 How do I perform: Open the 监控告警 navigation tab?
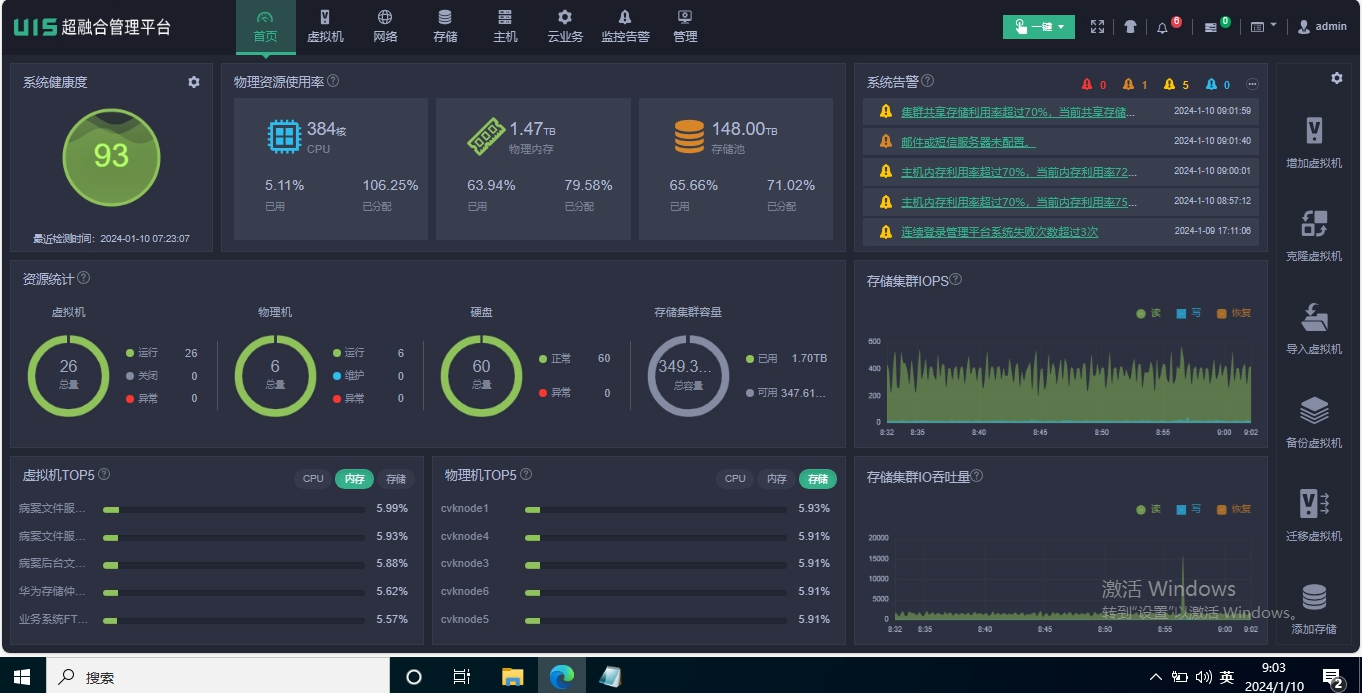tap(625, 27)
